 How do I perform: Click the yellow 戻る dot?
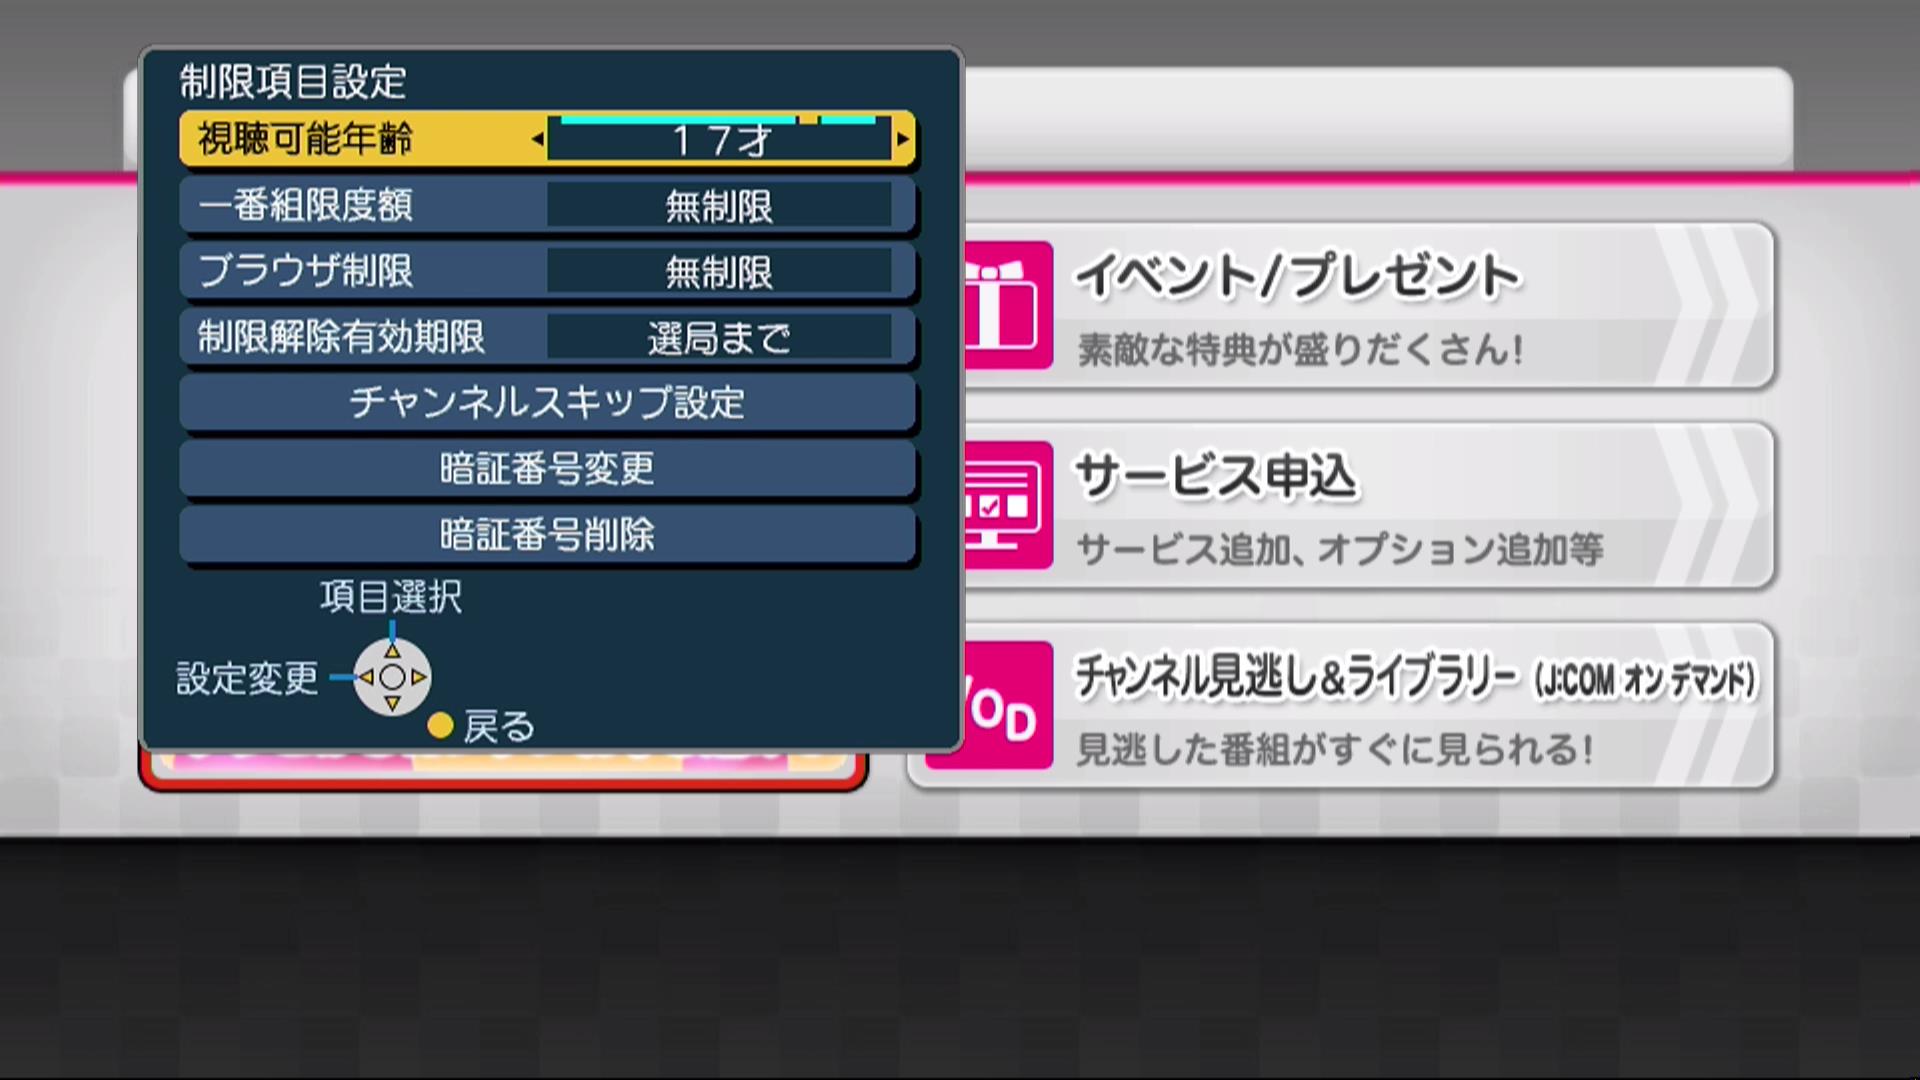point(440,726)
